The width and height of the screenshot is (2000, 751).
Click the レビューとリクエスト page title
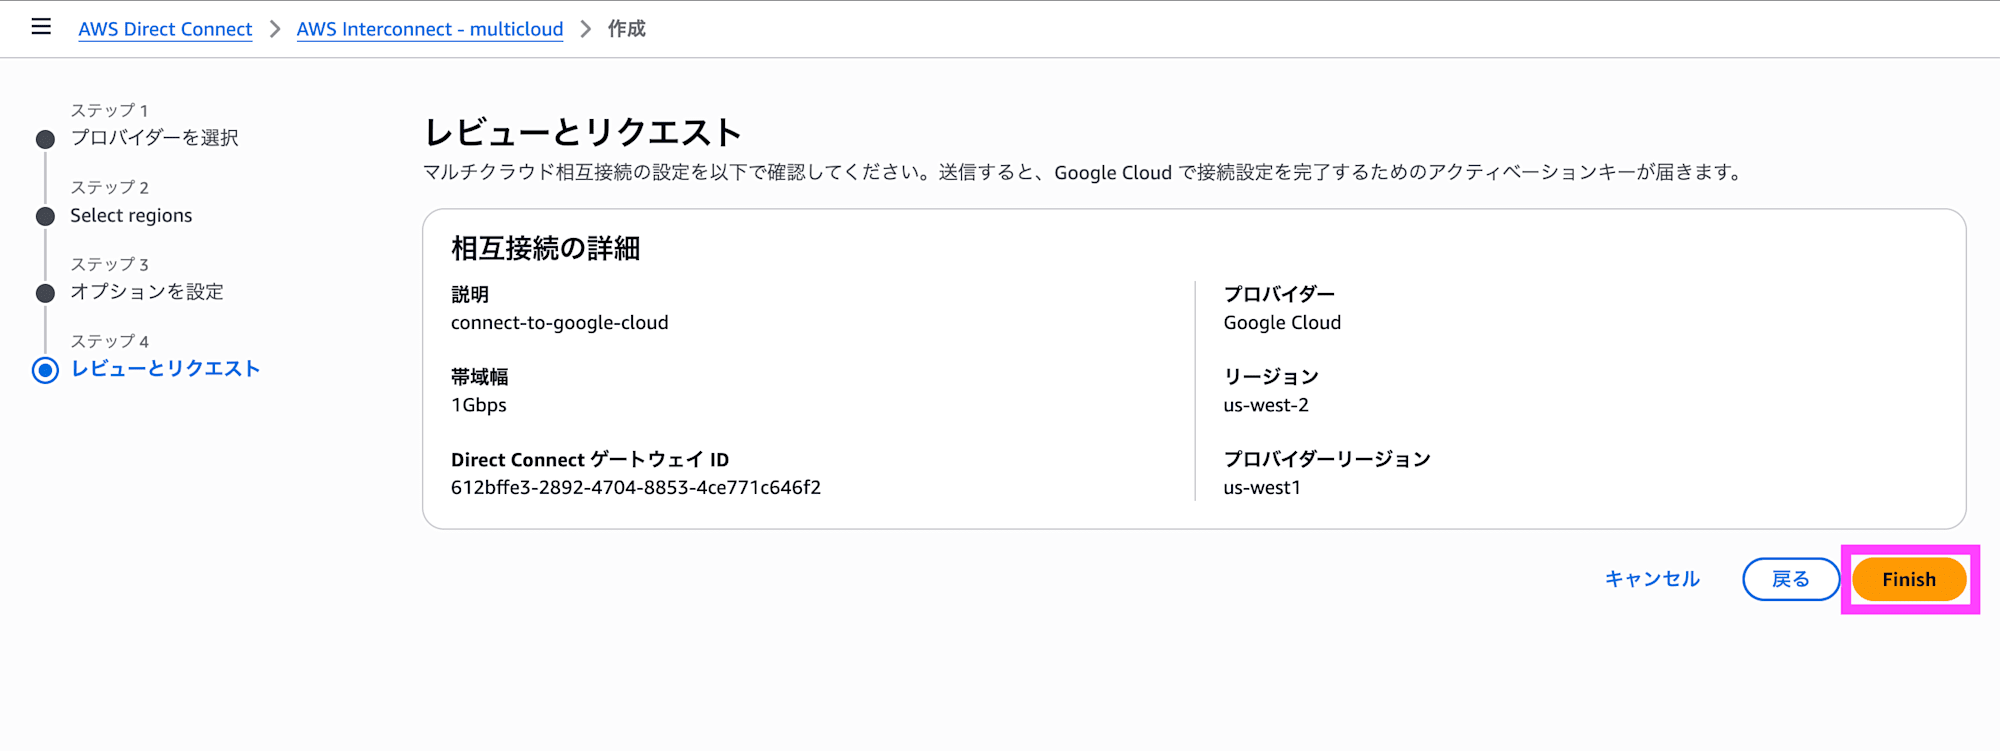[583, 132]
